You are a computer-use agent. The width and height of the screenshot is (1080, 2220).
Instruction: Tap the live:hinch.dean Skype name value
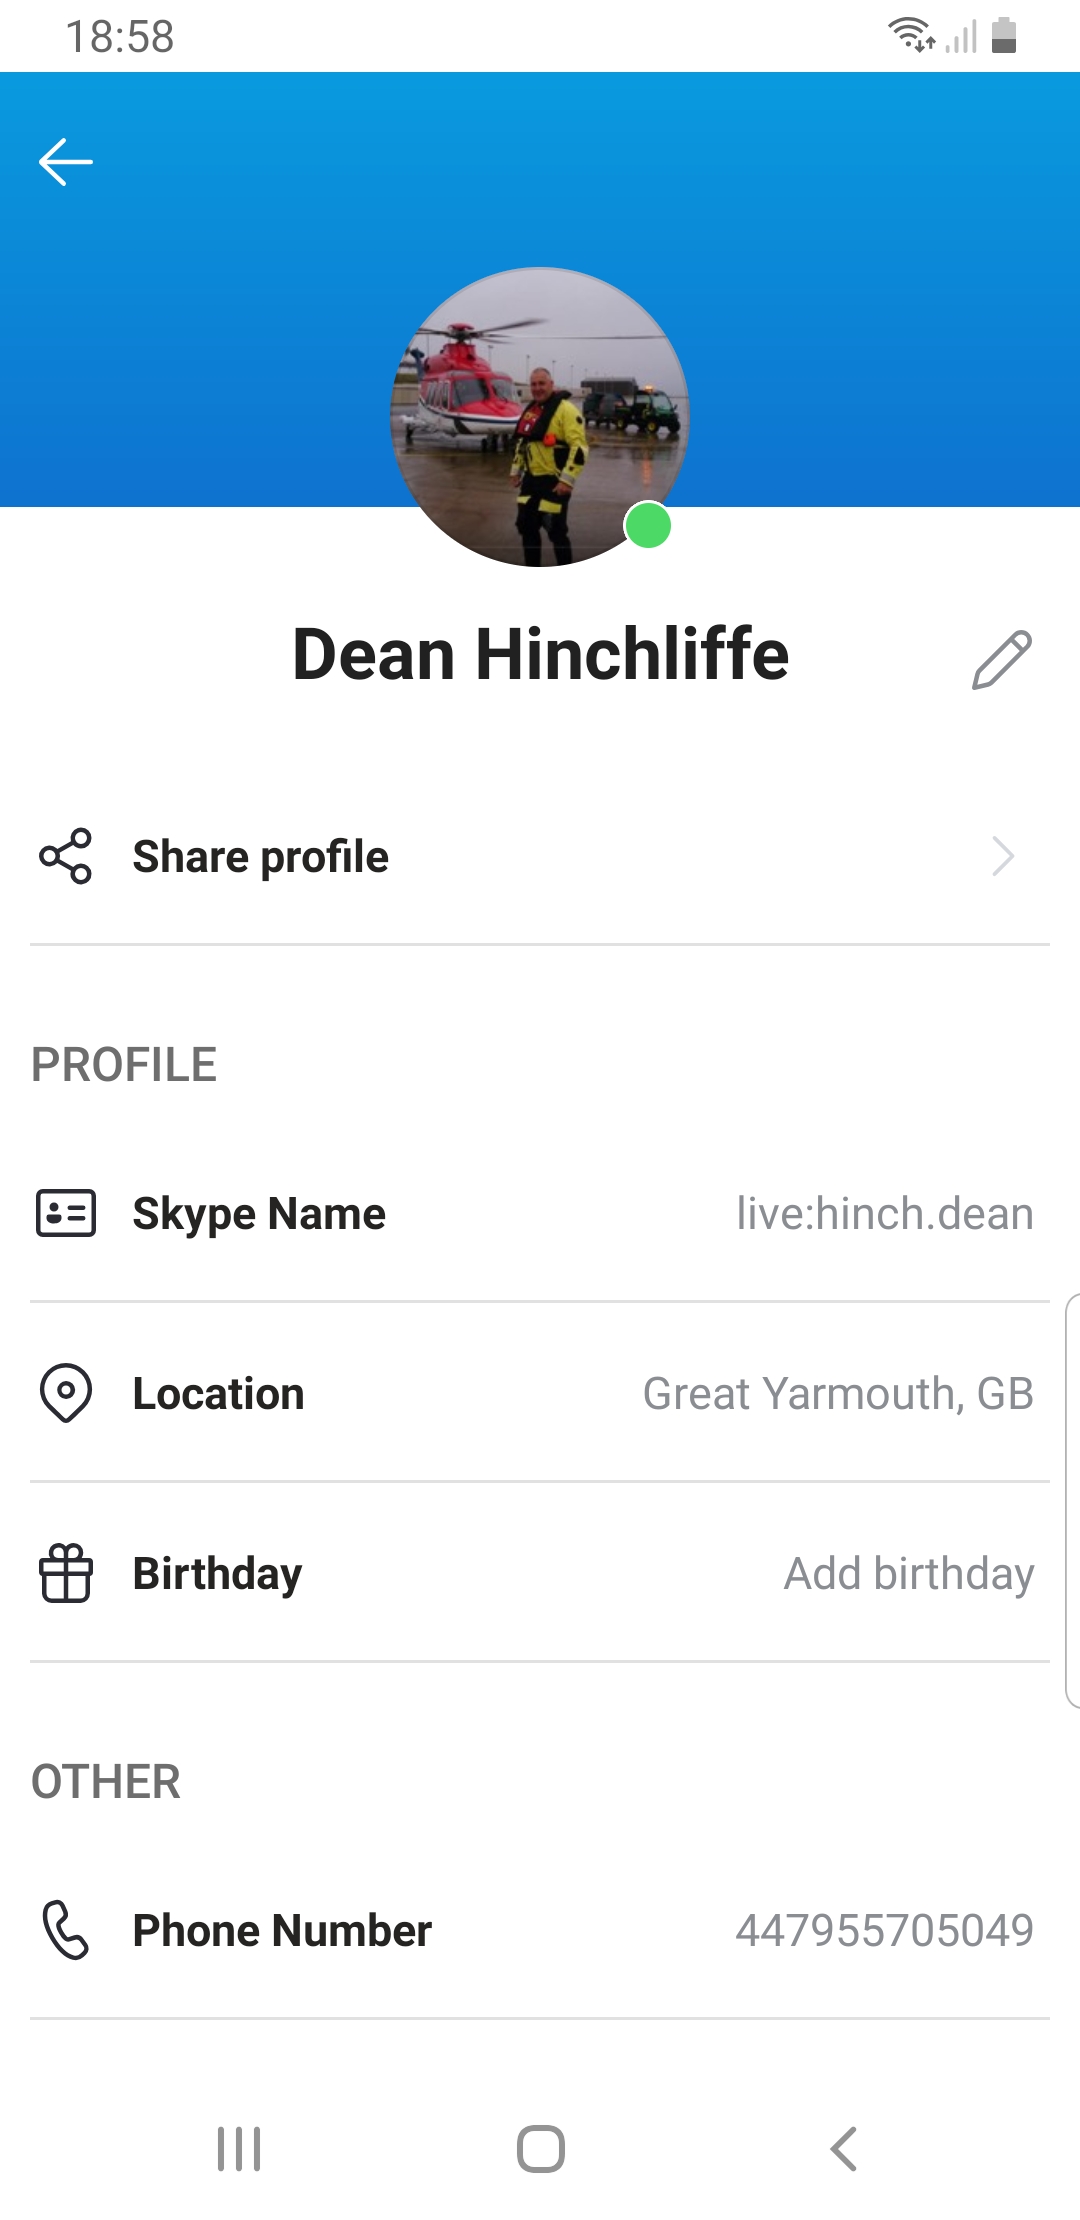coord(885,1214)
